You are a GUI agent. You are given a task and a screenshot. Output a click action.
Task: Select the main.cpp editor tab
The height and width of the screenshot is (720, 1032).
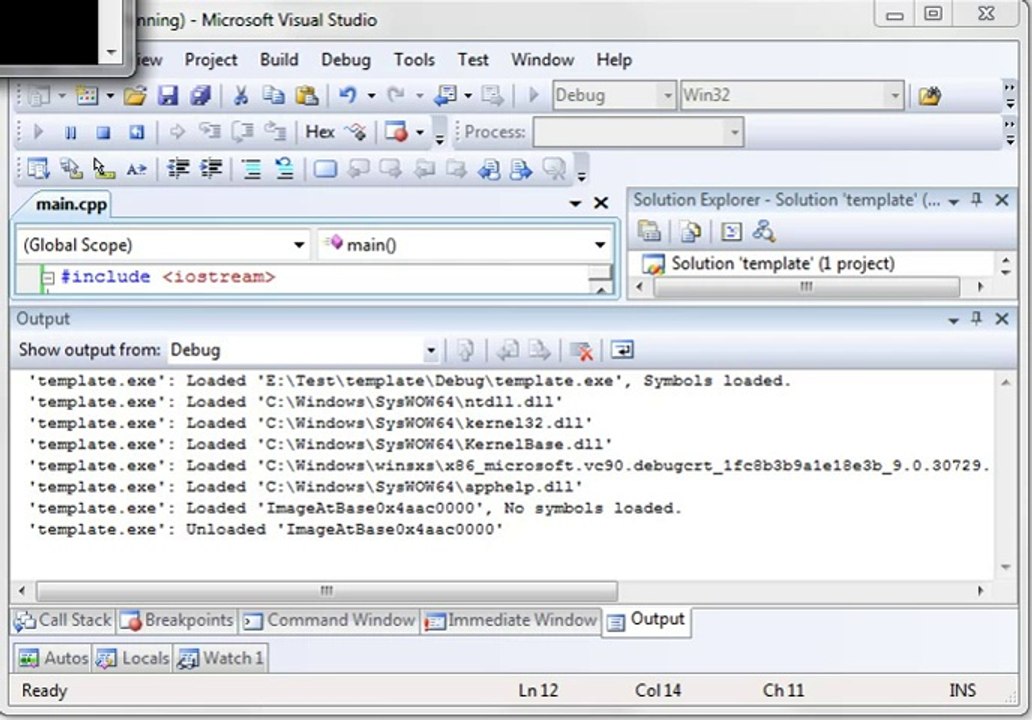click(70, 205)
